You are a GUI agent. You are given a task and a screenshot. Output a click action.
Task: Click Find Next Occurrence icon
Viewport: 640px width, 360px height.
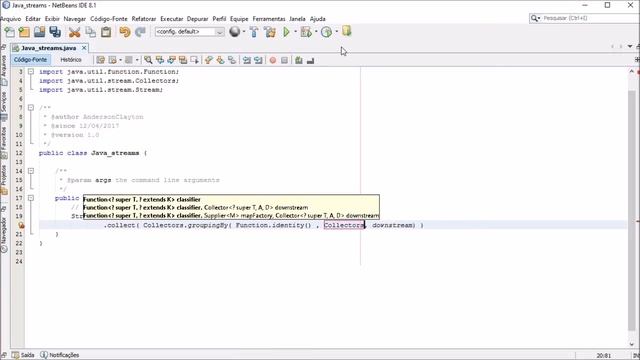171,60
